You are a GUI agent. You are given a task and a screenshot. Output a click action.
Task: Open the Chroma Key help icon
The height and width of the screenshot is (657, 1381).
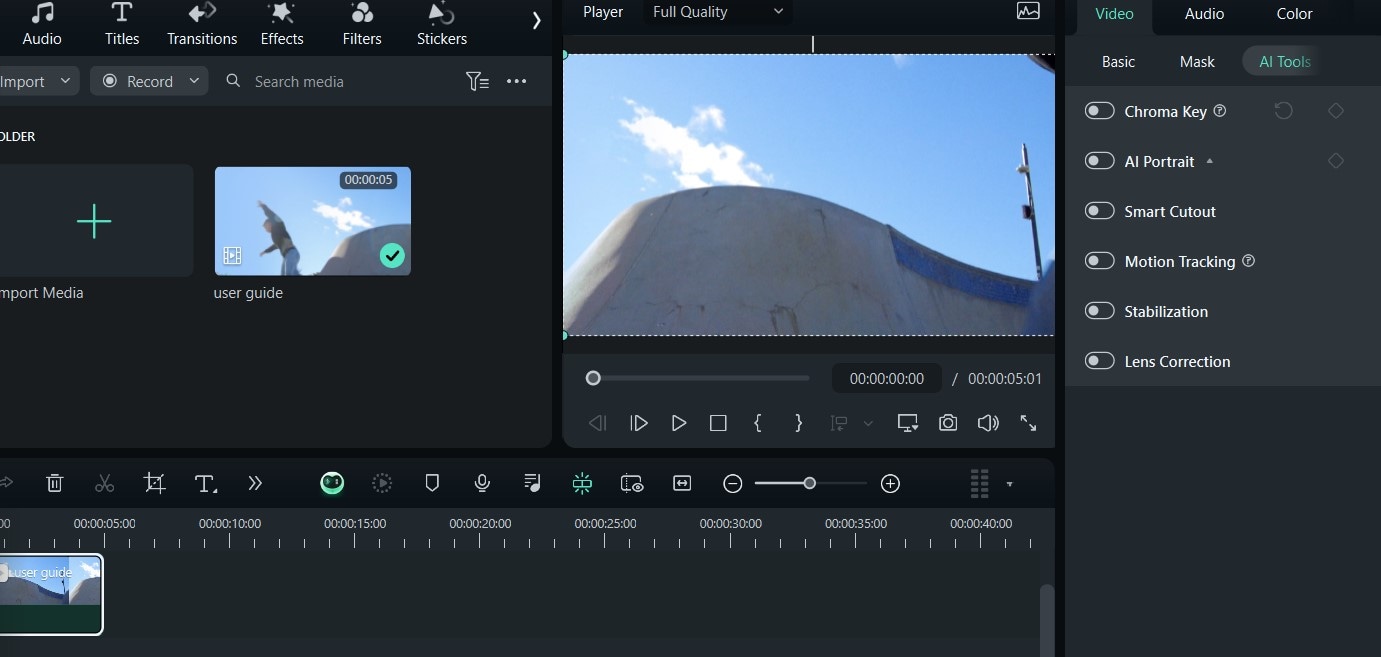[x=1220, y=111]
